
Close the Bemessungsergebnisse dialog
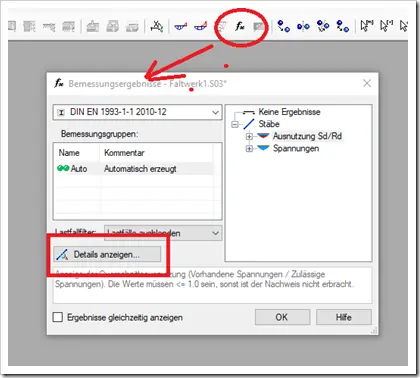pyautogui.click(x=367, y=83)
